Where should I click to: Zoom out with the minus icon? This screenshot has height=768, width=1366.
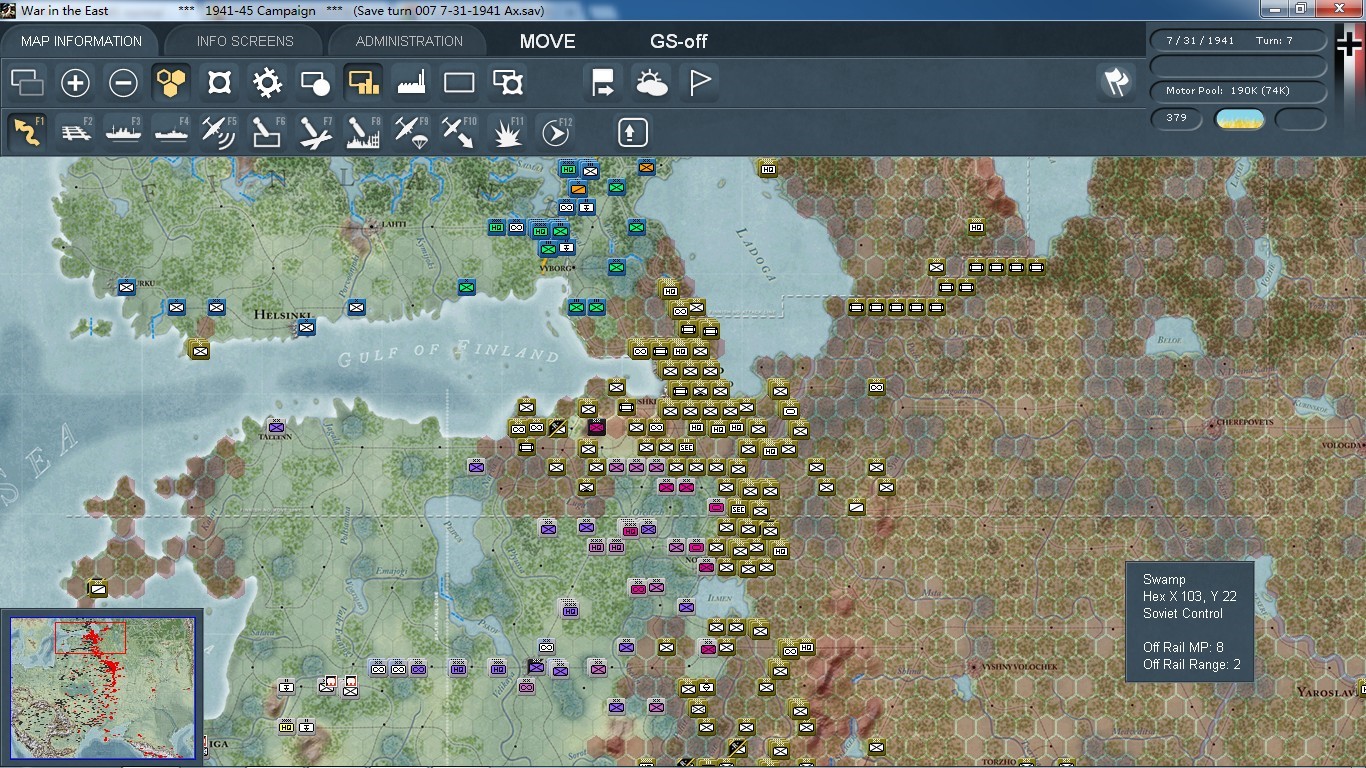(123, 82)
